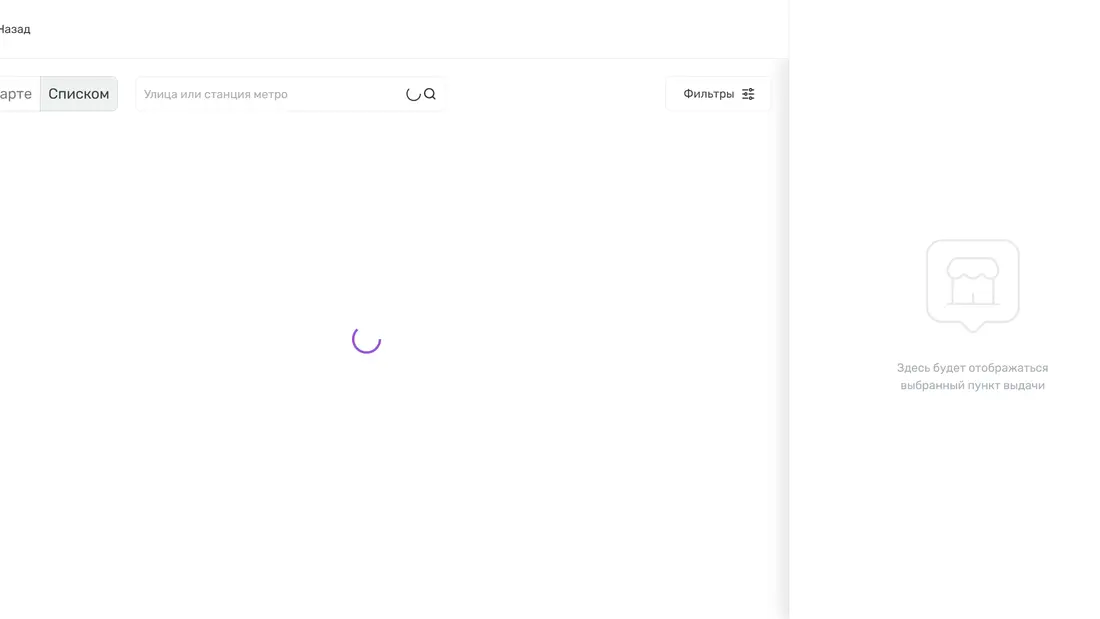Click the pointer tip below store icon
This screenshot has height=619, width=1100.
(972, 327)
